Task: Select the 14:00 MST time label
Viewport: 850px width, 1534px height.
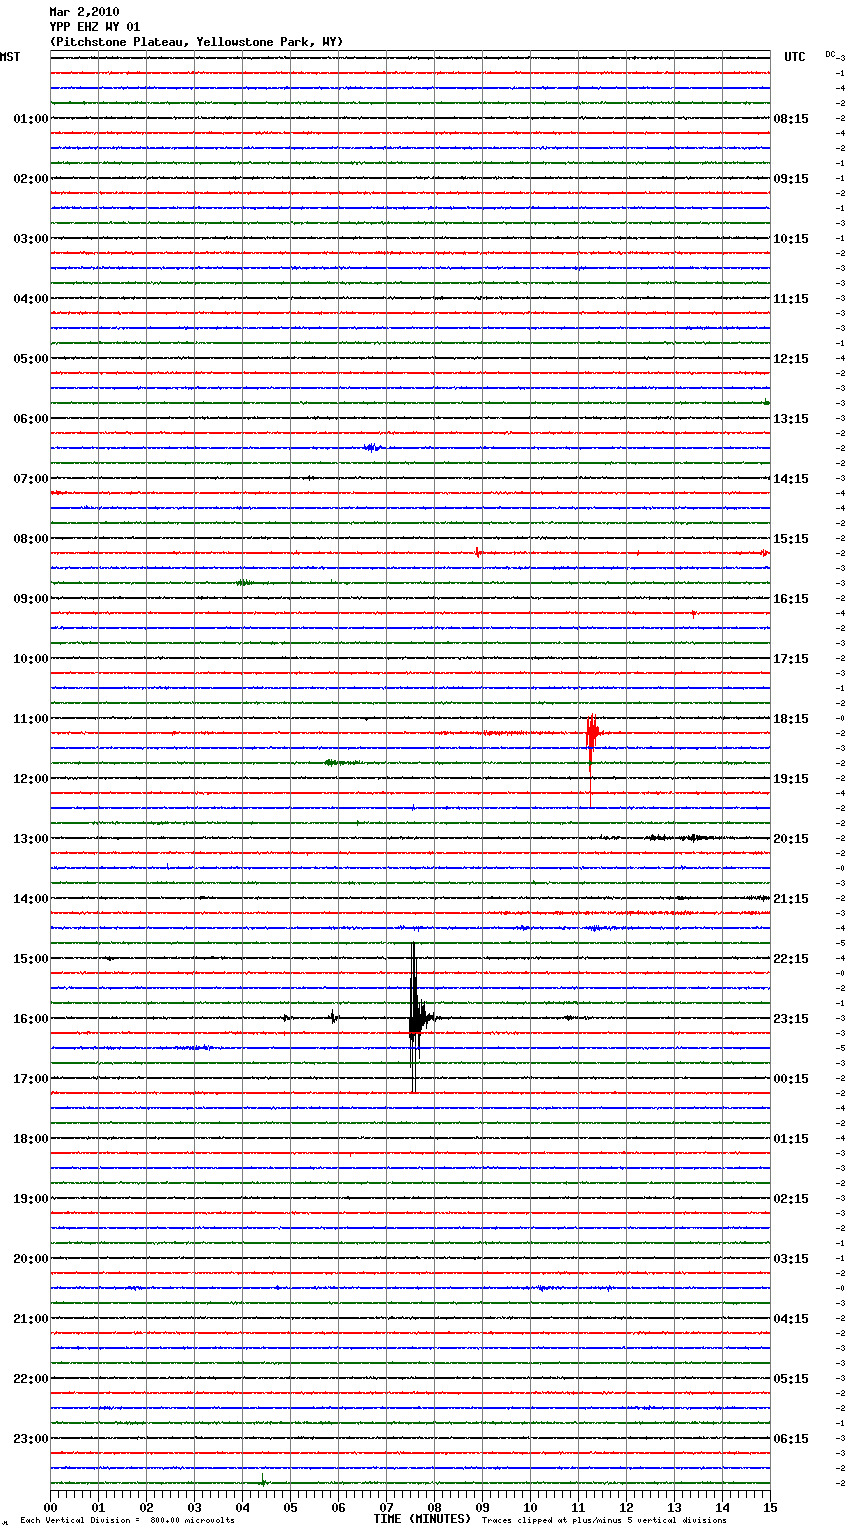Action: 31,899
